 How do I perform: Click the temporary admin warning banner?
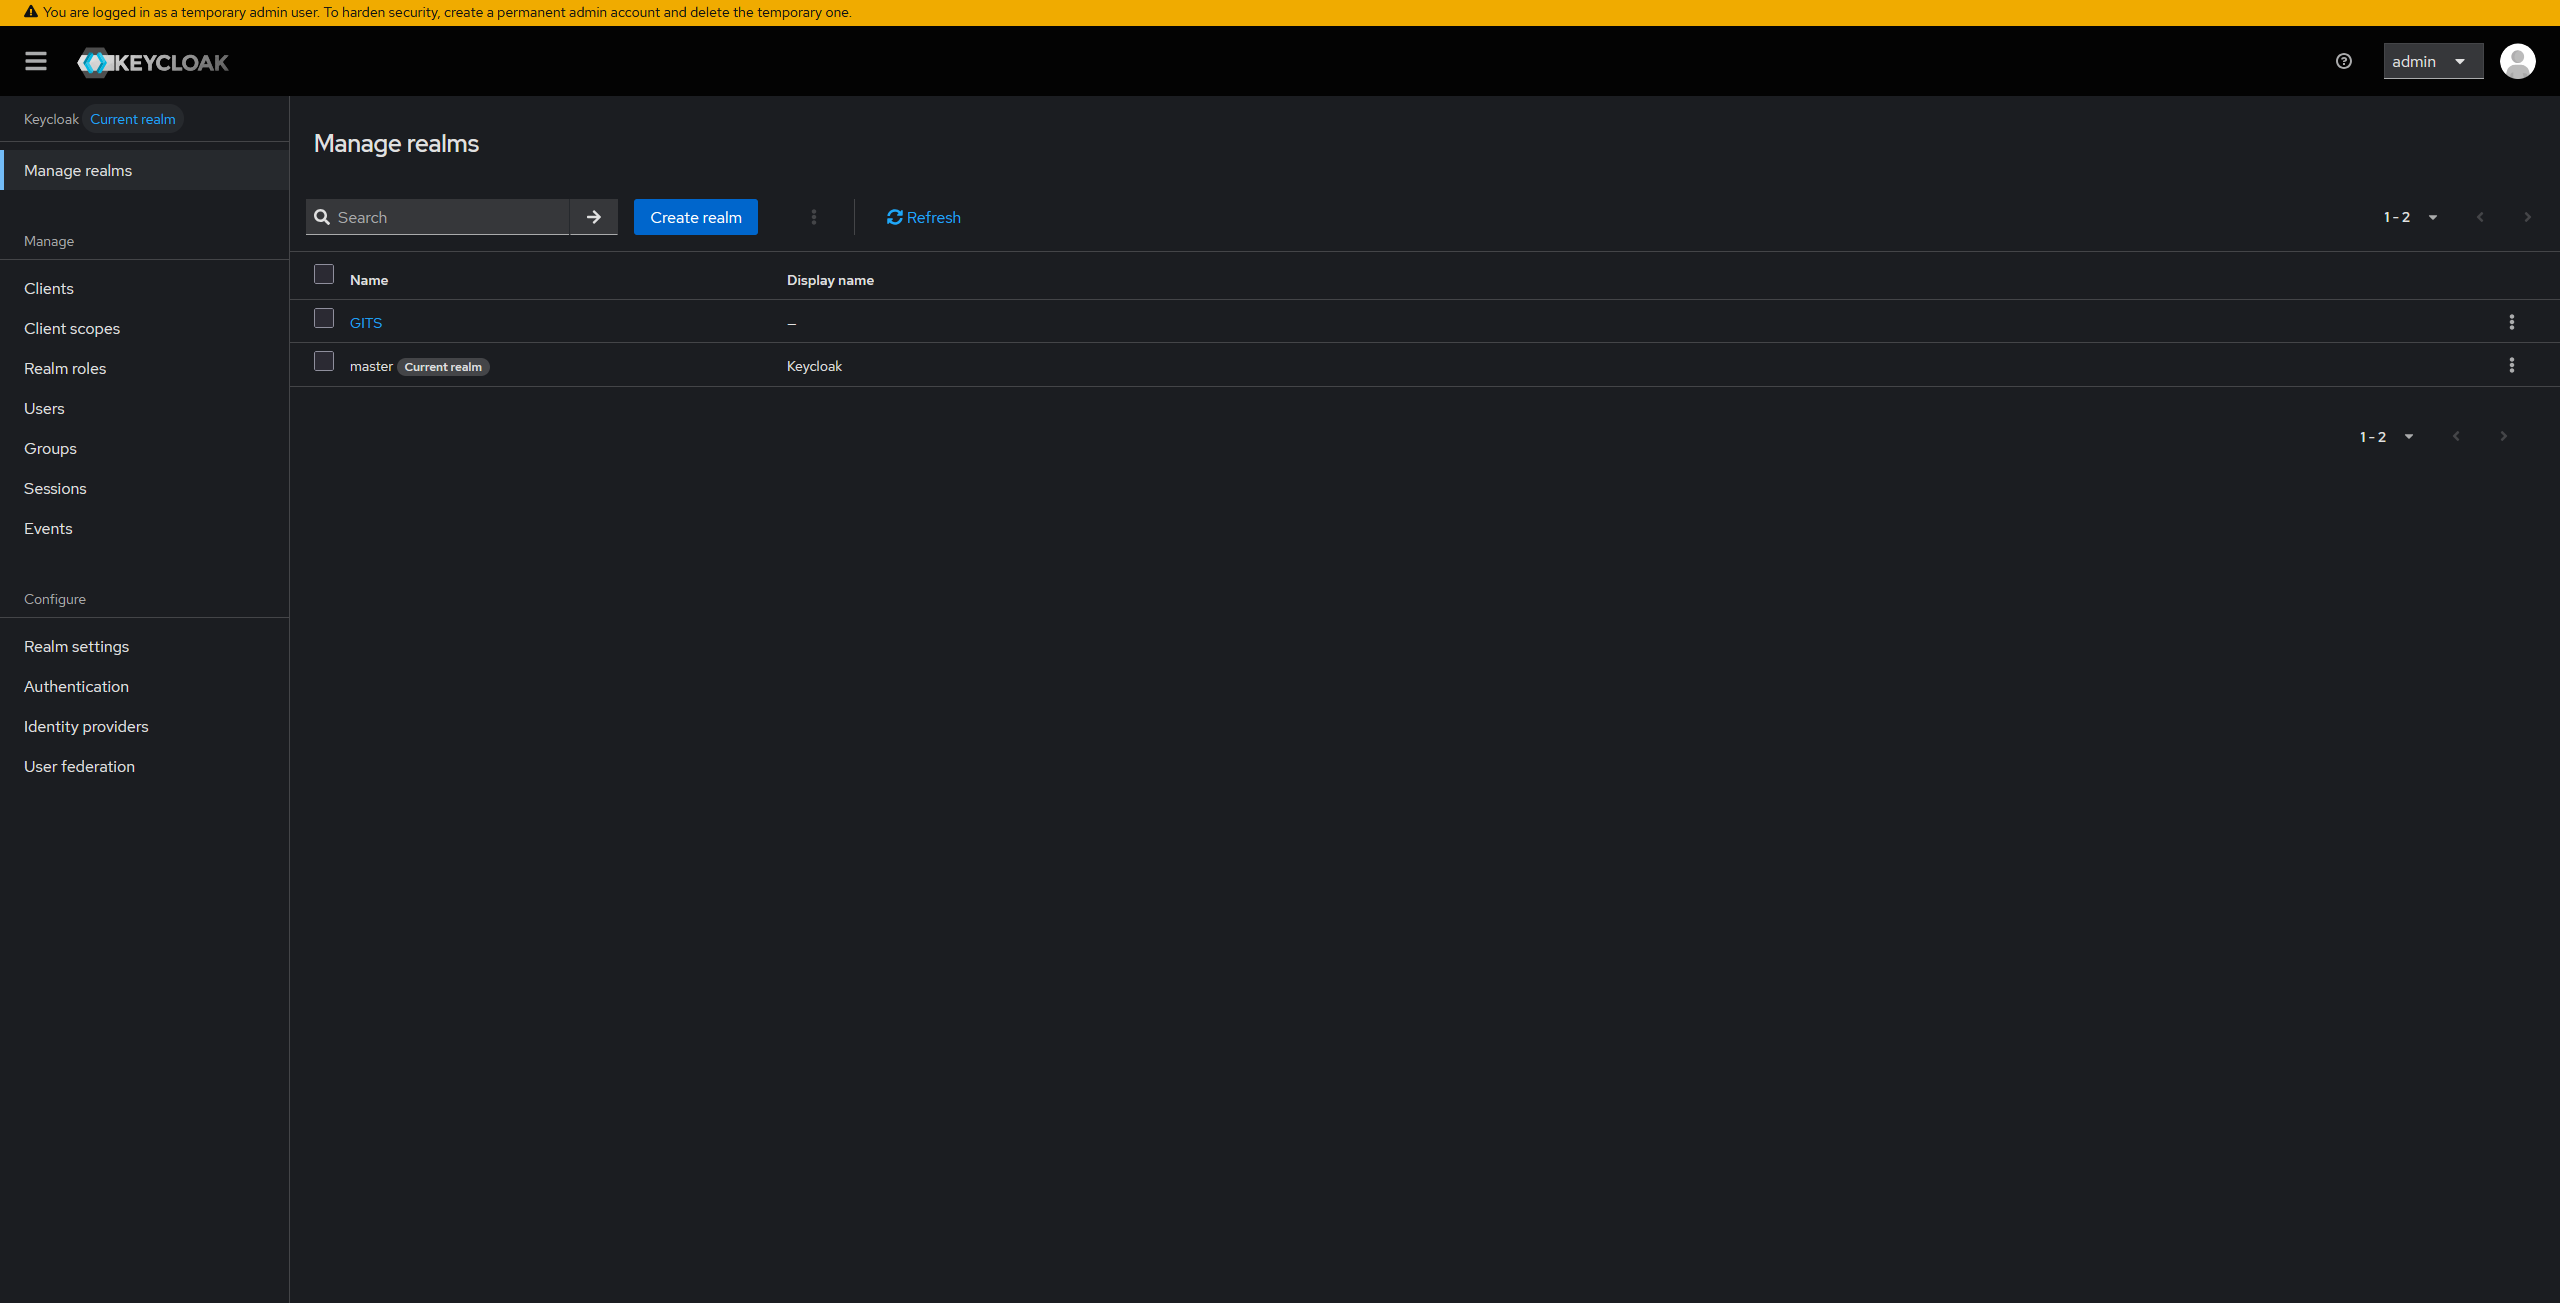pos(1280,12)
